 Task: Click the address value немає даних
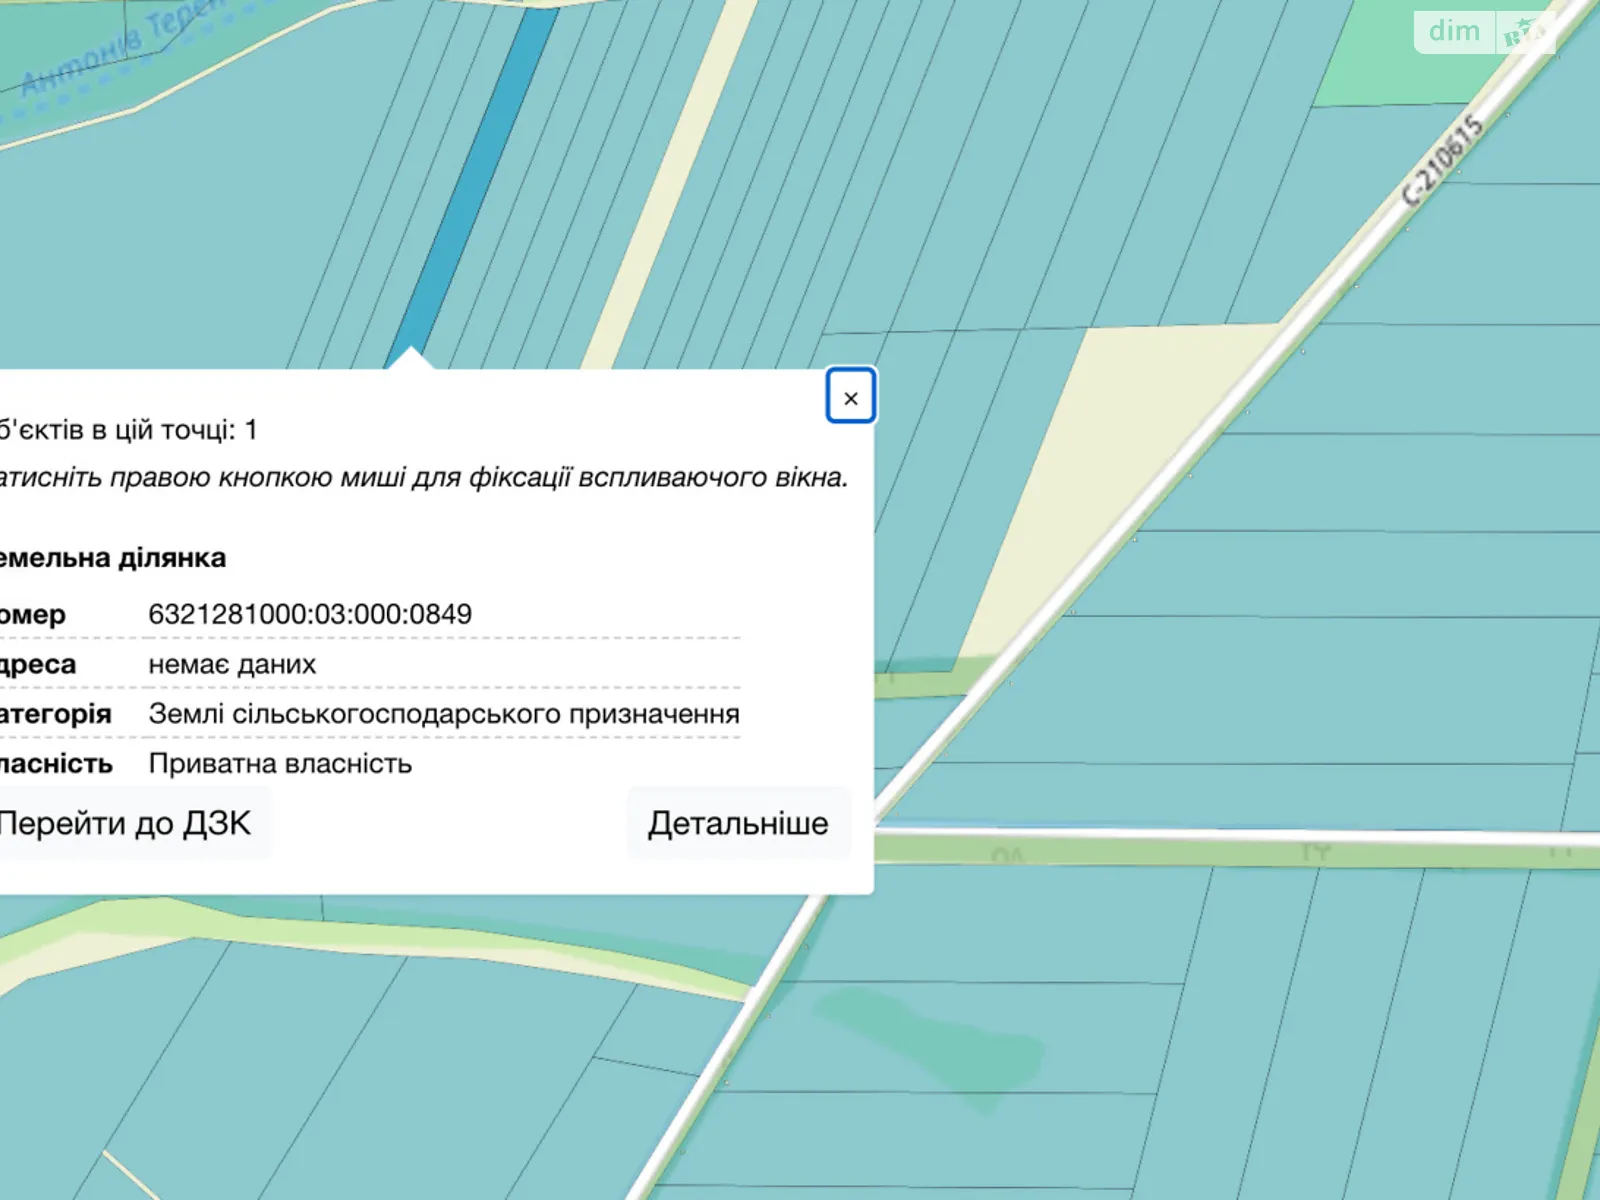pos(232,664)
